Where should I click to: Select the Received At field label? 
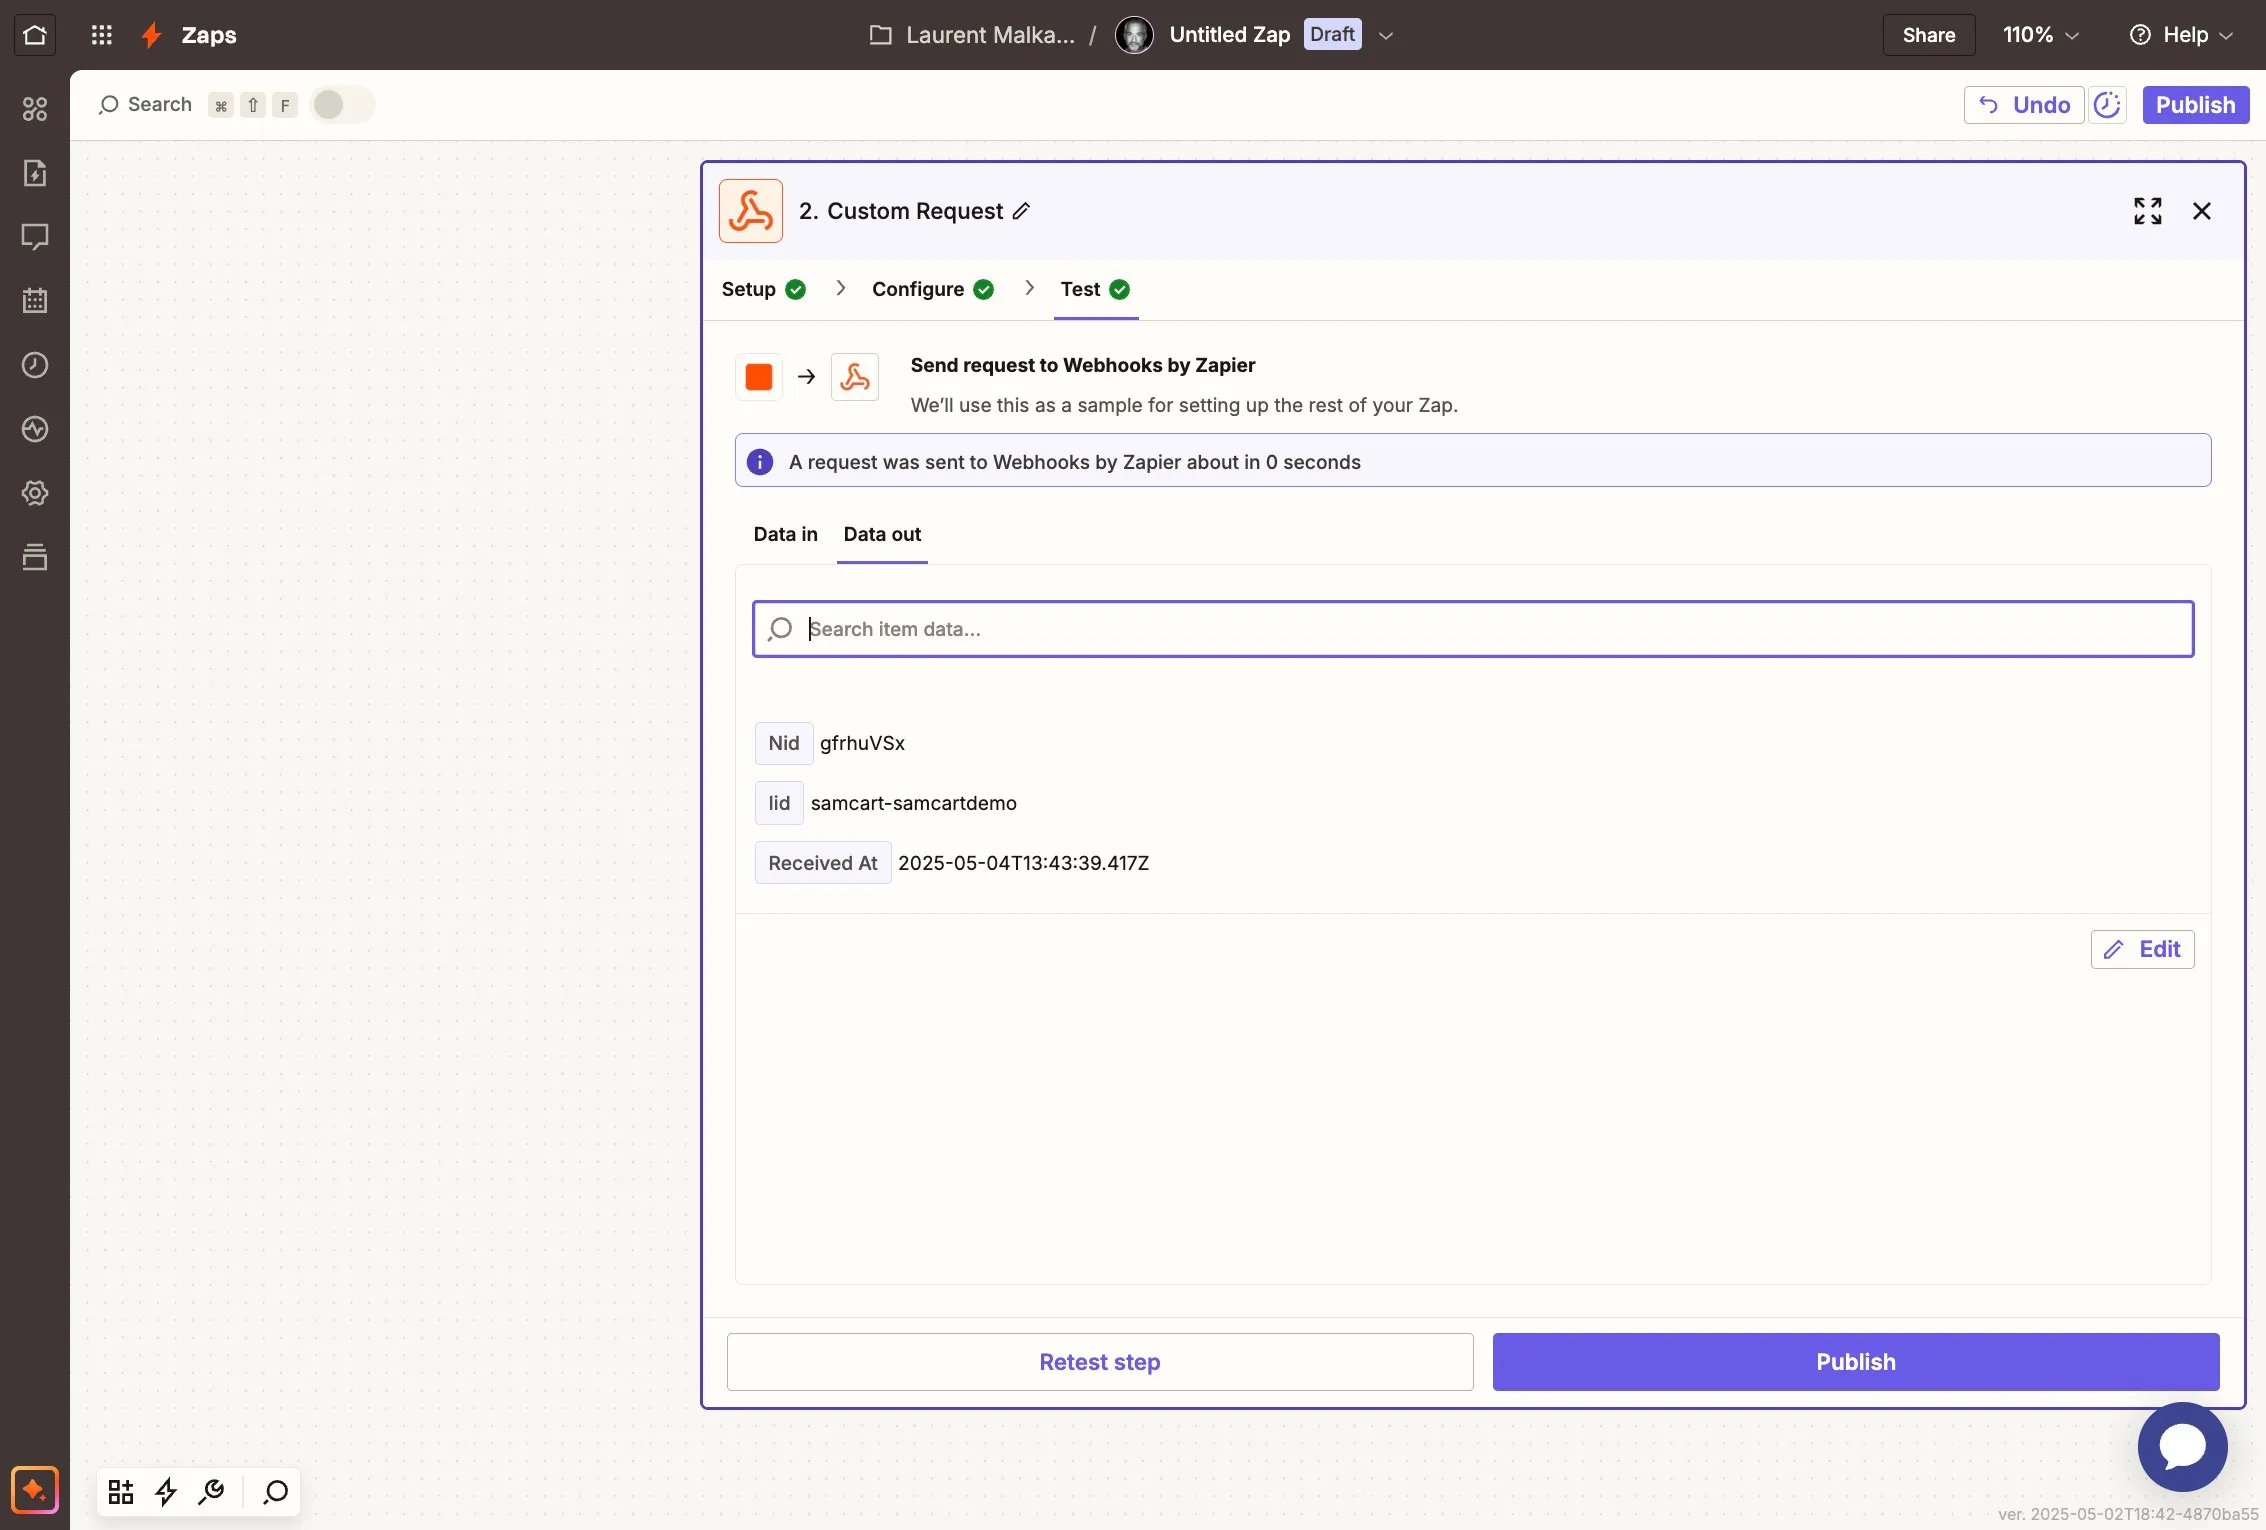point(823,863)
